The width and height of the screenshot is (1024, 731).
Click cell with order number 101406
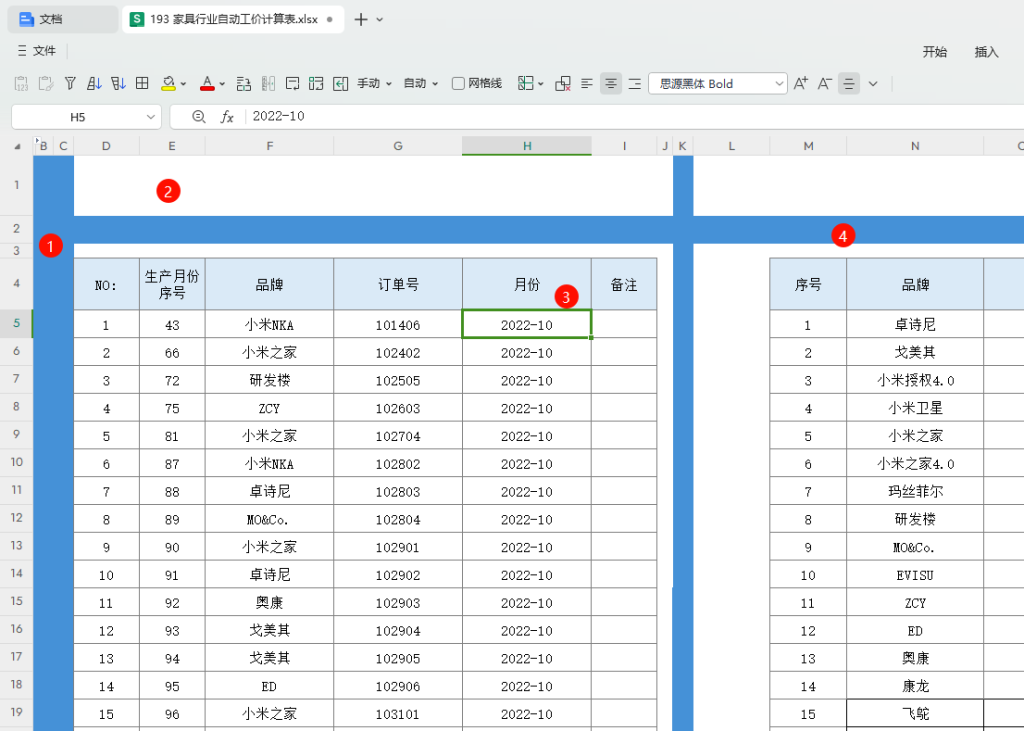pyautogui.click(x=398, y=325)
